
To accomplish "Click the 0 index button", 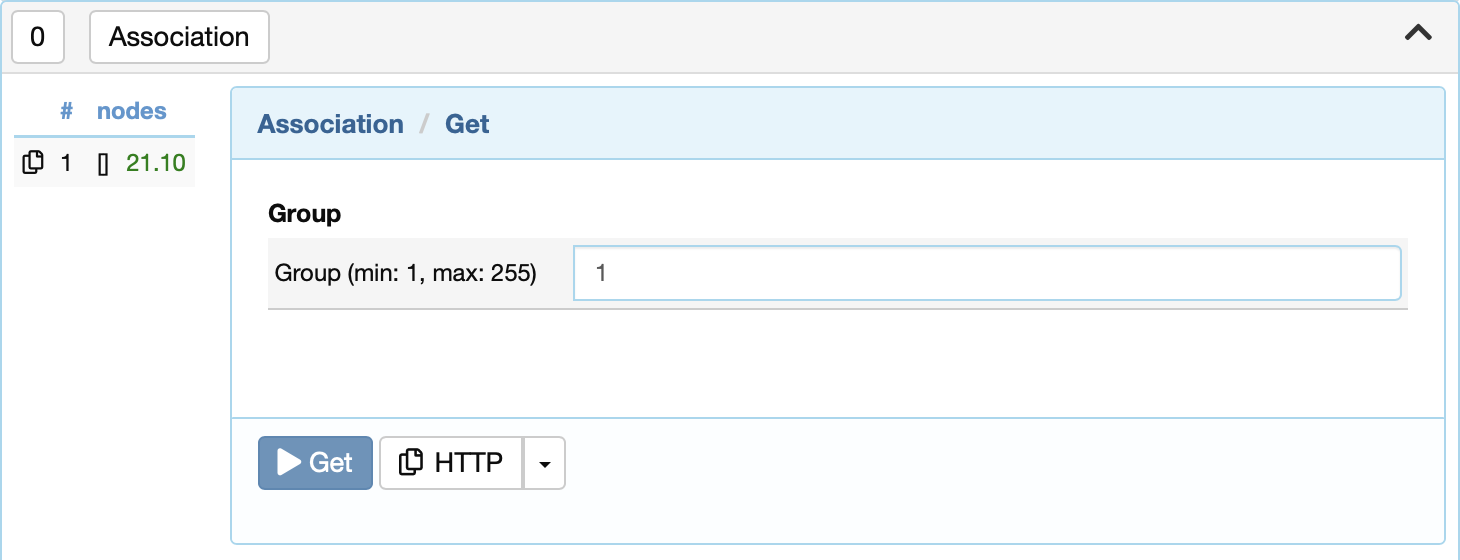I will 38,37.
